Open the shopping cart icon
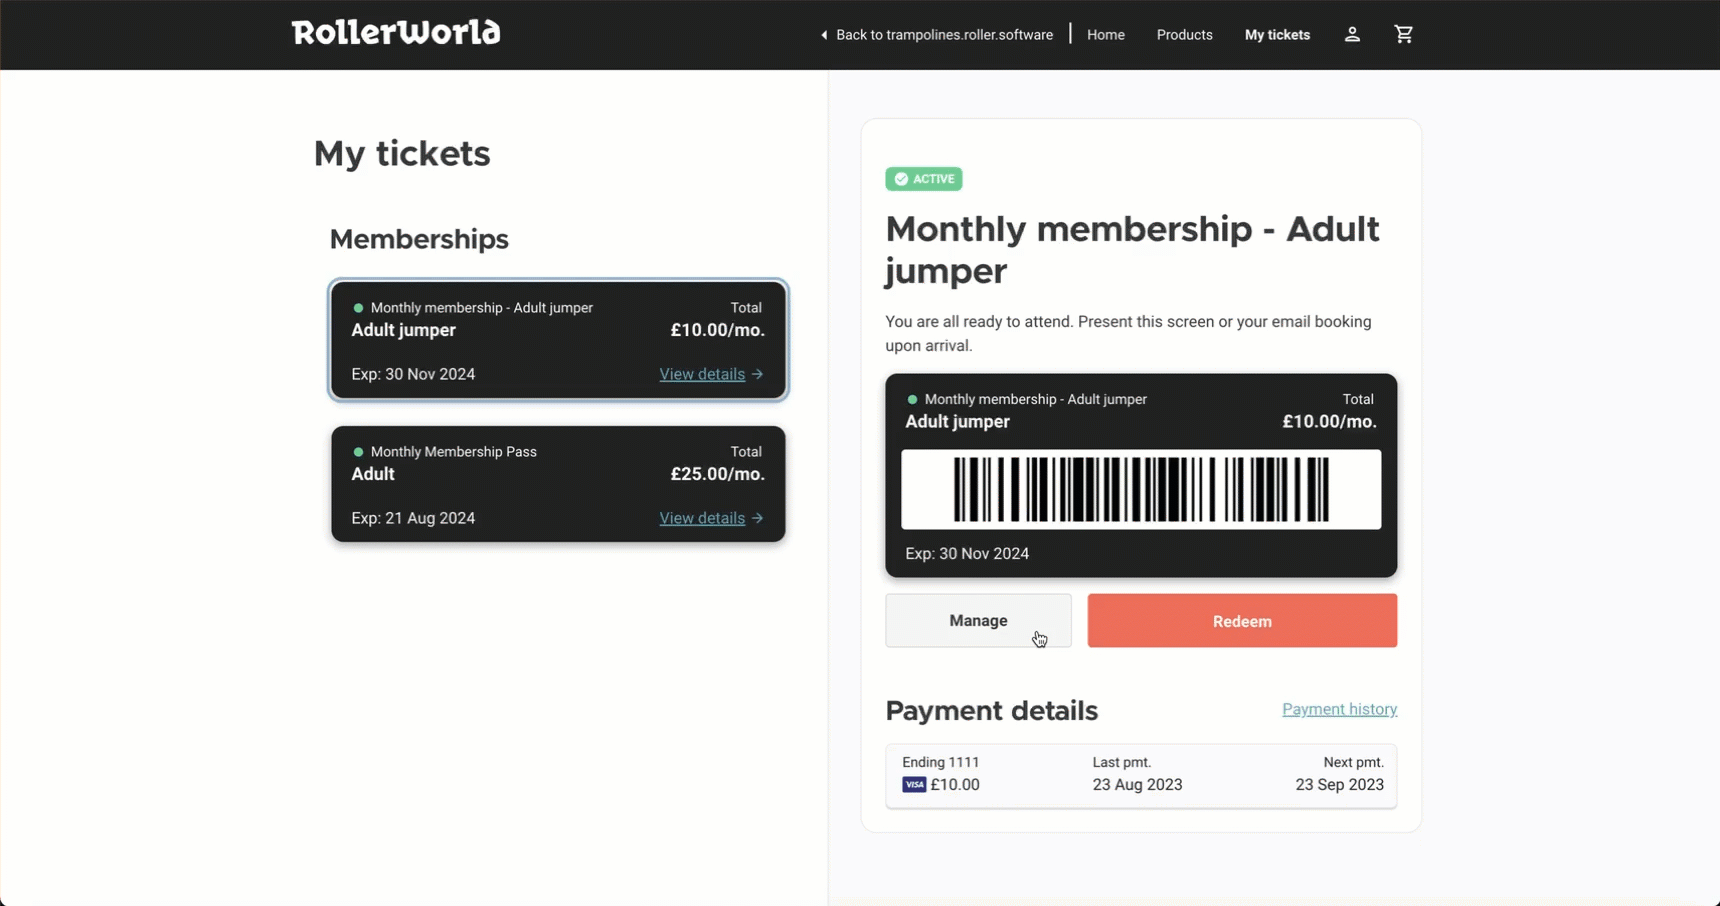Viewport: 1720px width, 906px height. pyautogui.click(x=1404, y=34)
